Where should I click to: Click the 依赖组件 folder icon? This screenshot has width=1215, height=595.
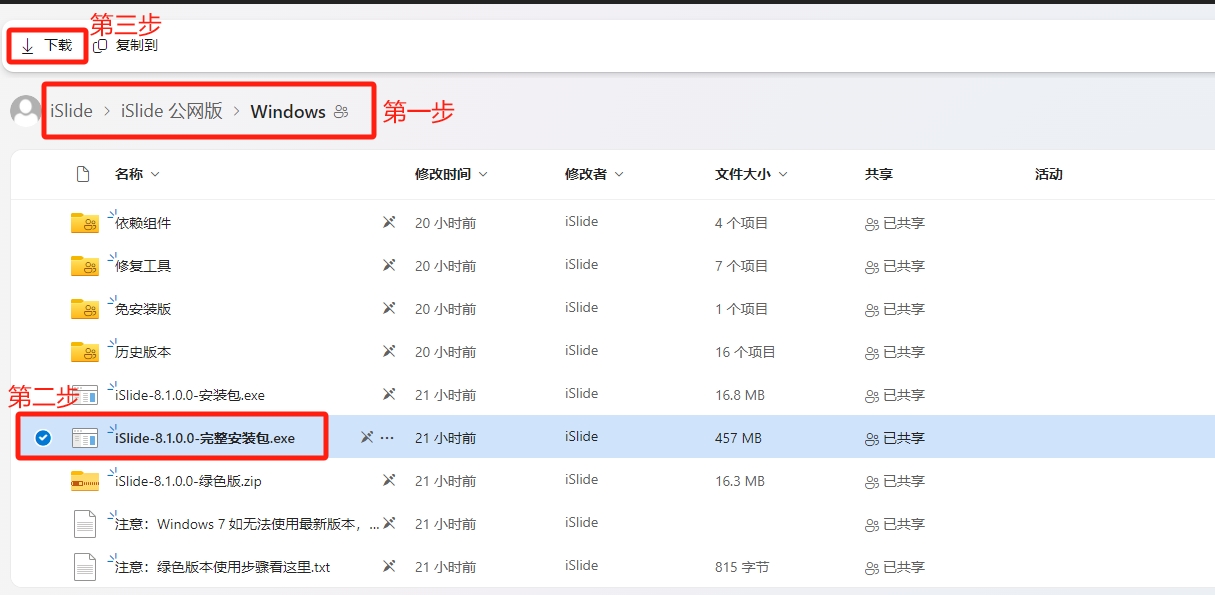(x=85, y=223)
